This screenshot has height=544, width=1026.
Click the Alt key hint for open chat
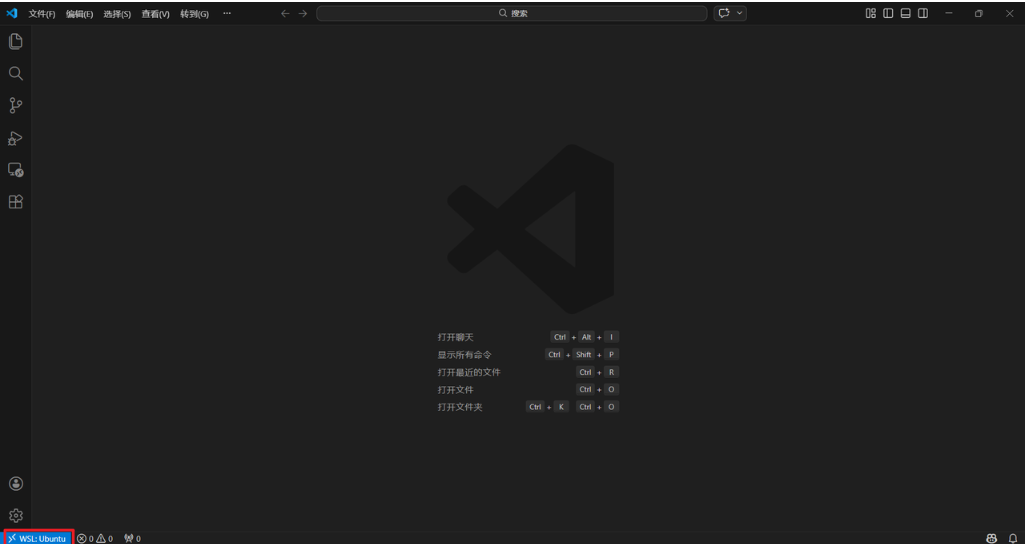(x=586, y=337)
